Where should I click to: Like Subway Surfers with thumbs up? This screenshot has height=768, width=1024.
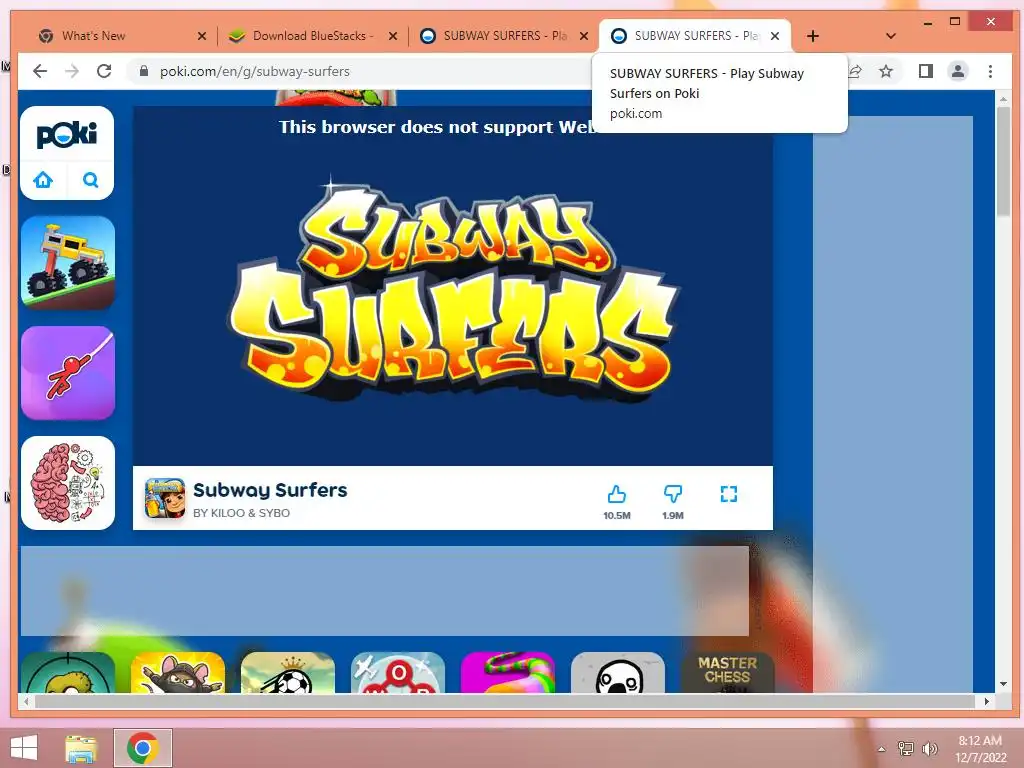[616, 494]
